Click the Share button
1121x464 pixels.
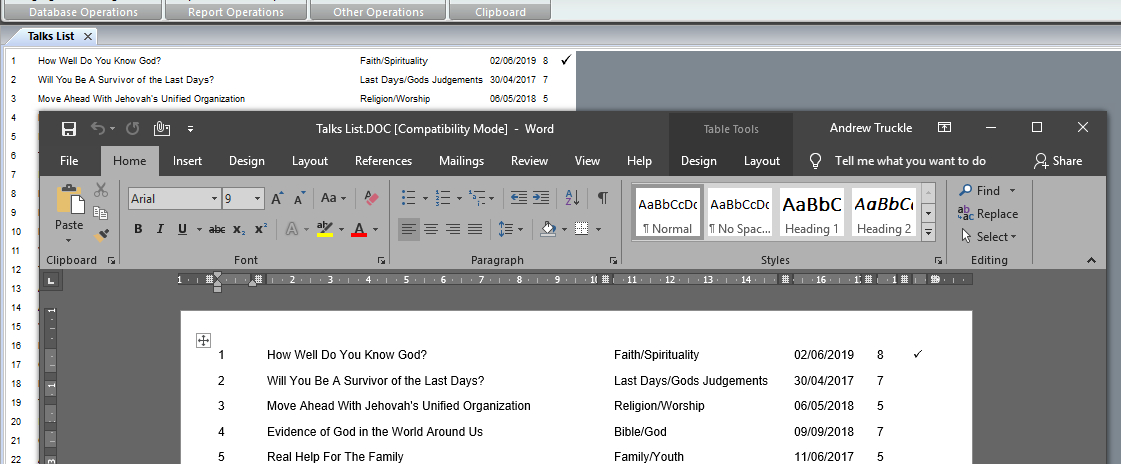click(1058, 161)
